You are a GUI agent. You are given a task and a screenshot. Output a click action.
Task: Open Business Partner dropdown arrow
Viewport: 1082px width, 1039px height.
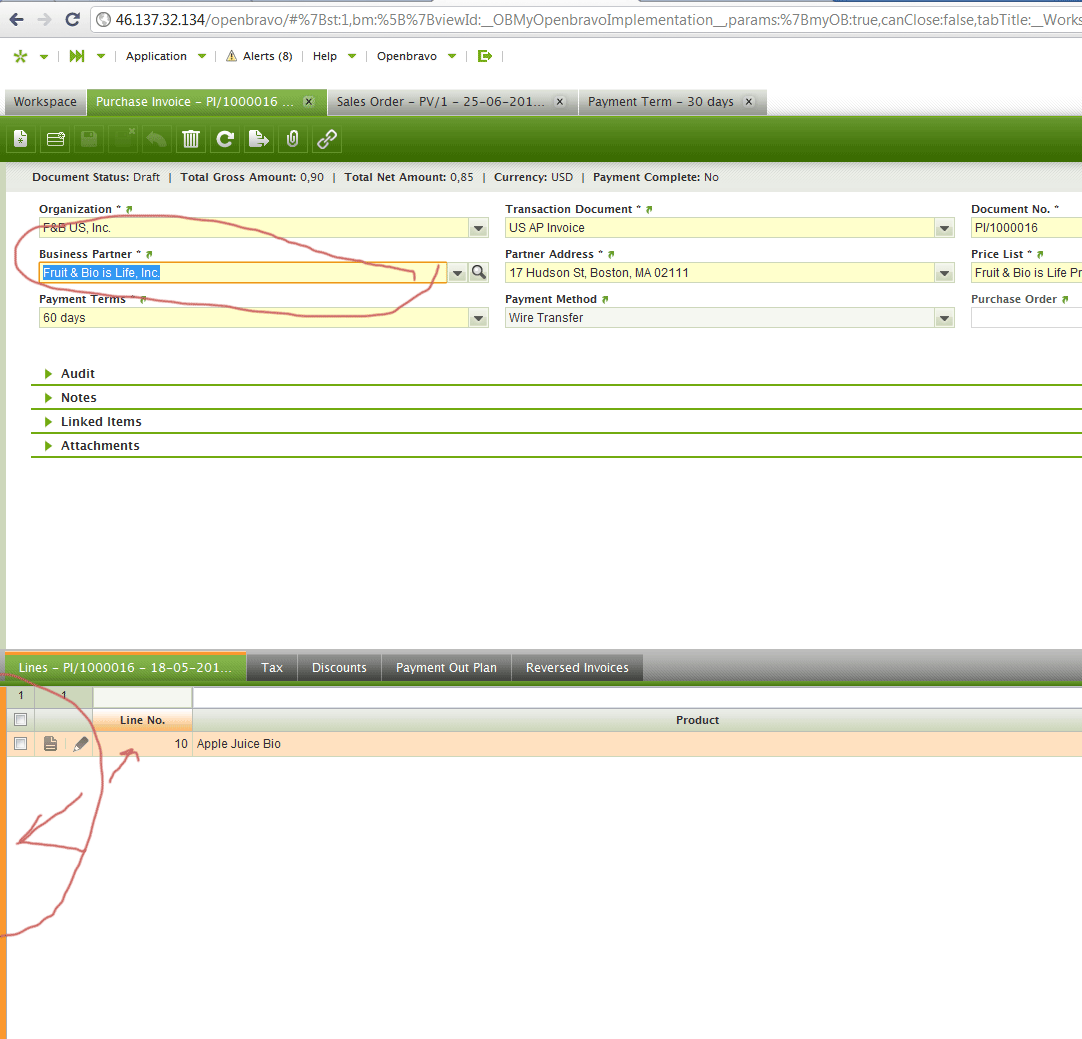458,273
